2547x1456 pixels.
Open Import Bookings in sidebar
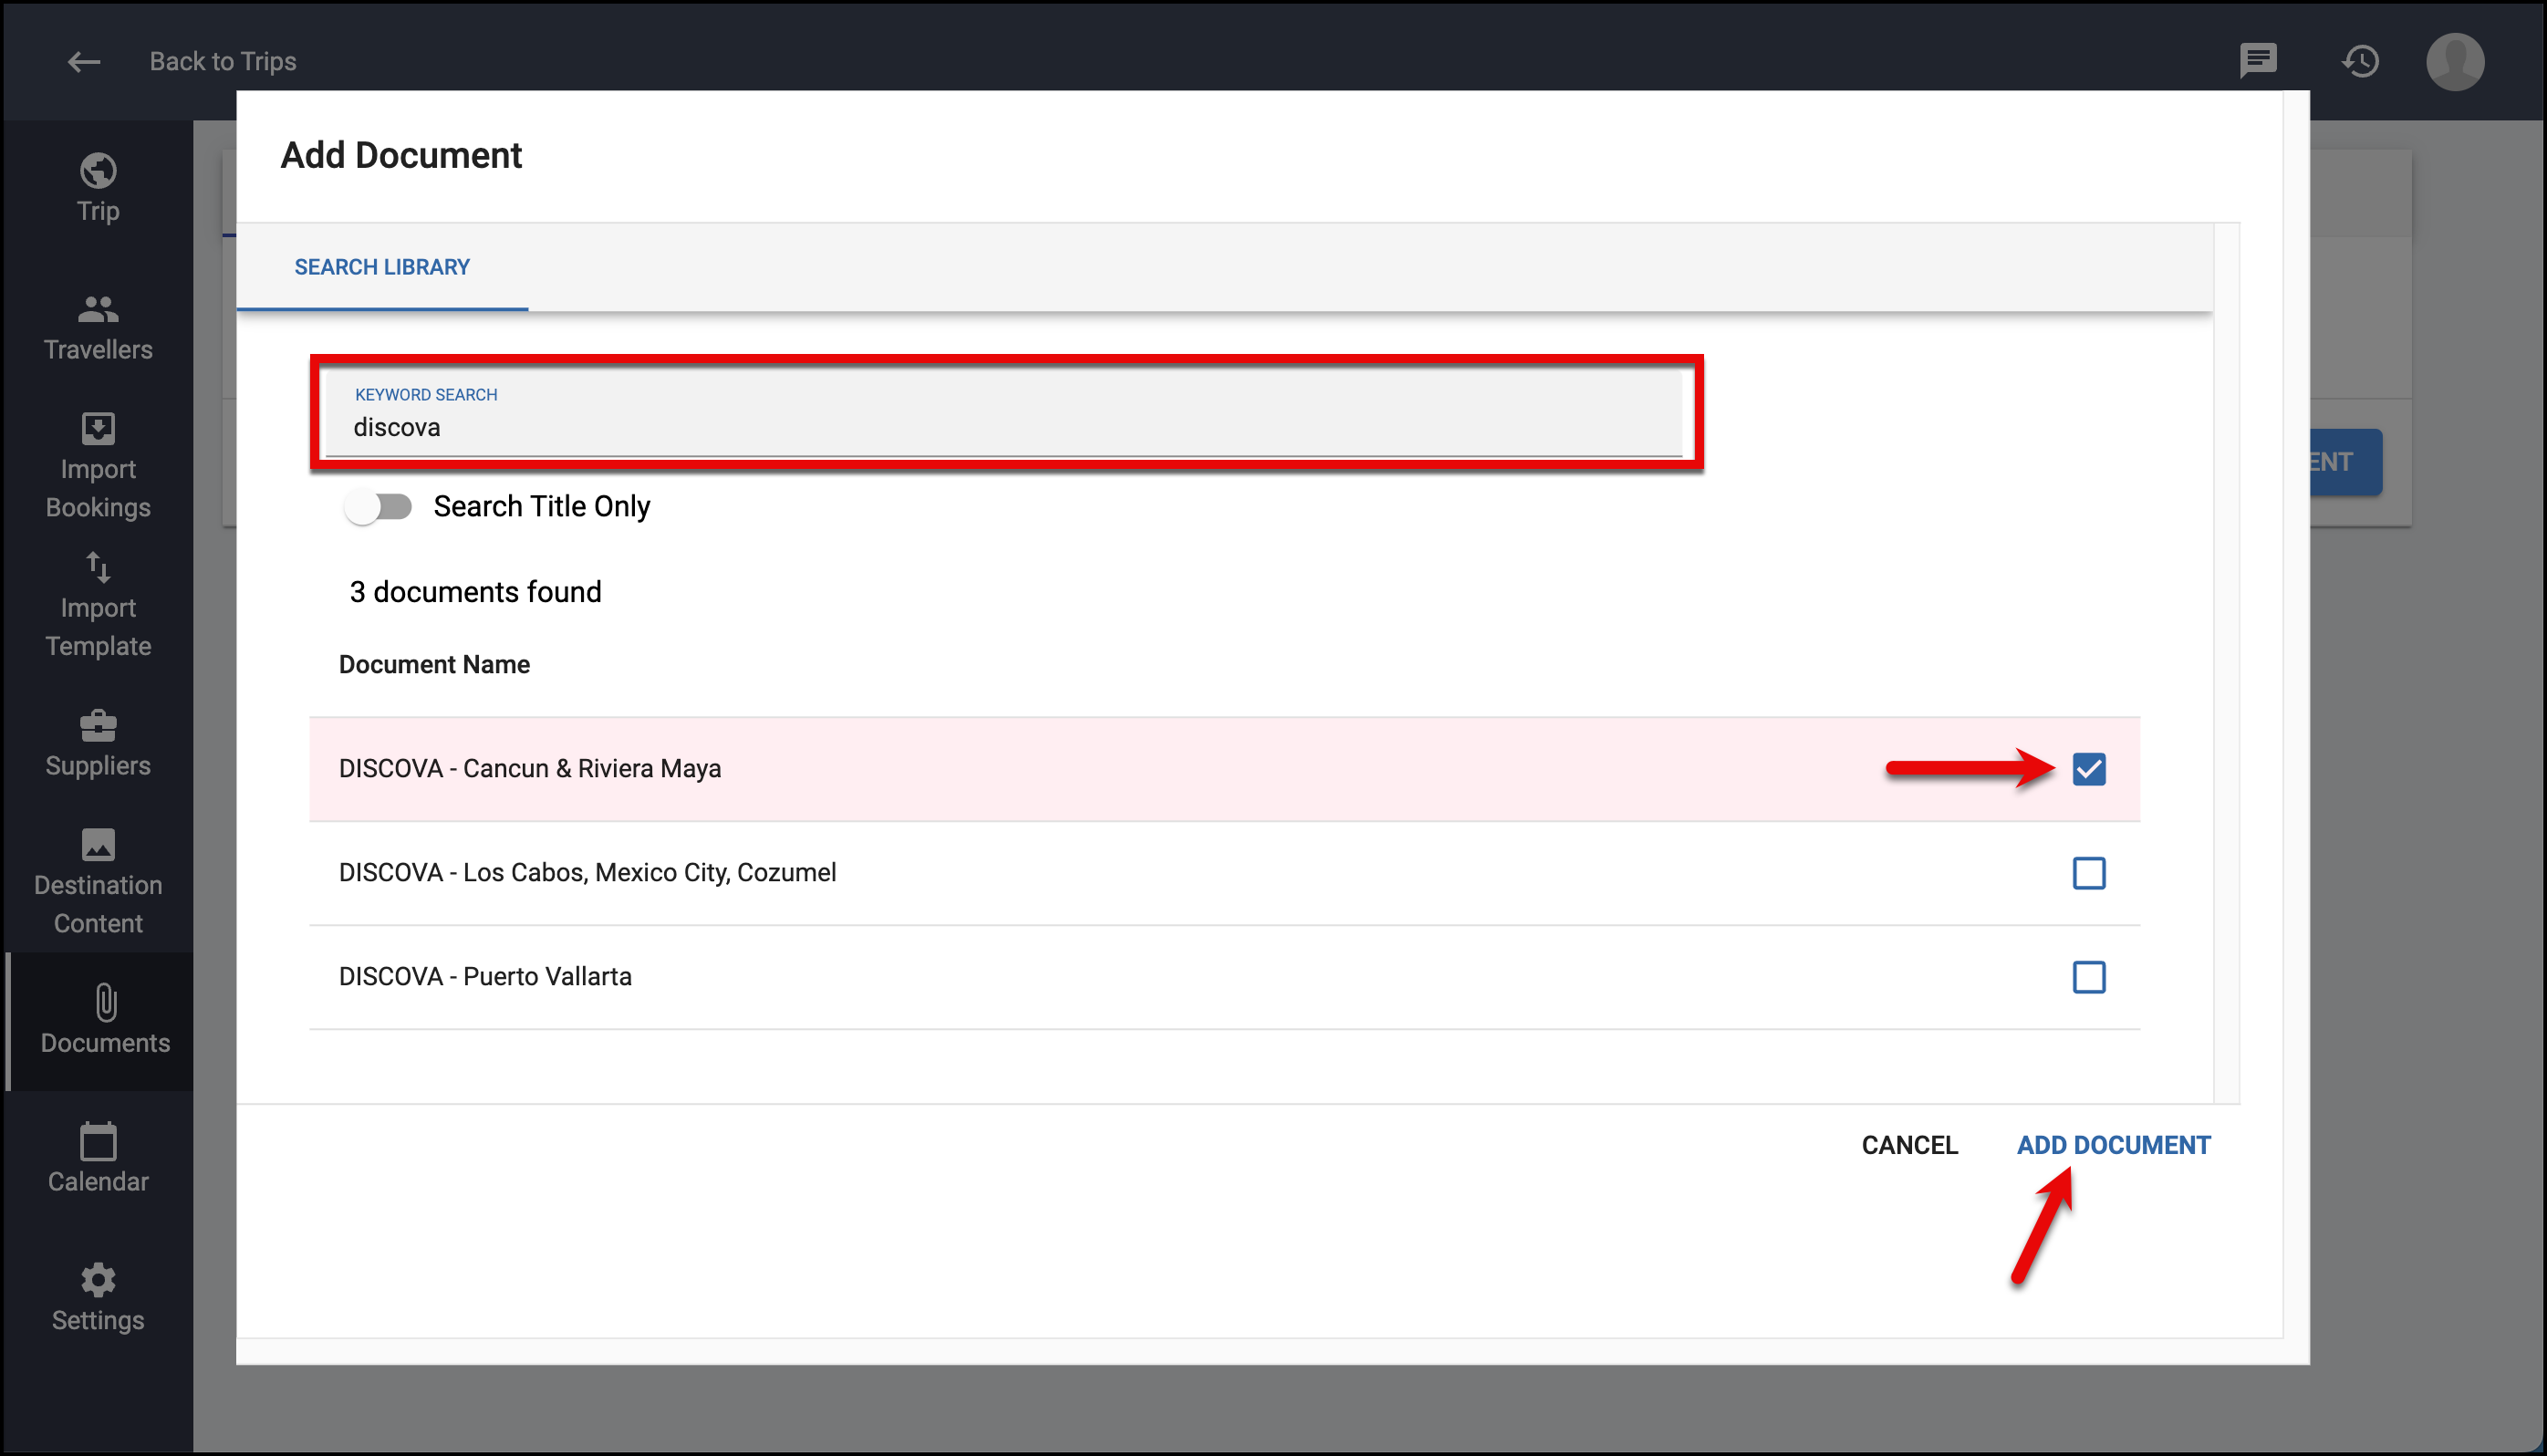click(98, 466)
